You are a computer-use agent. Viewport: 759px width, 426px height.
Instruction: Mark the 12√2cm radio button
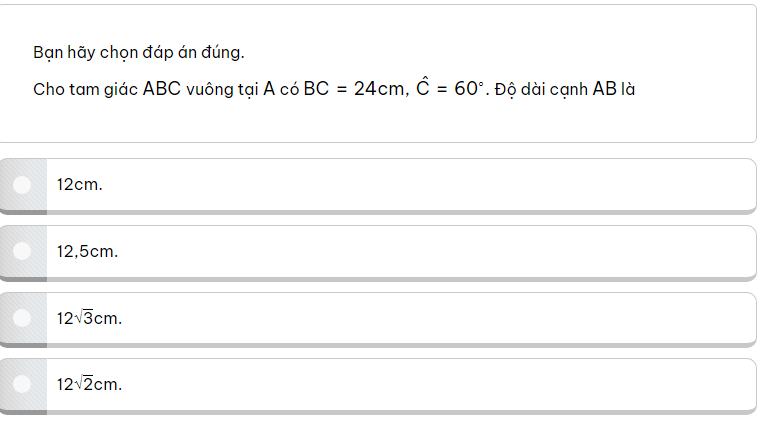coord(23,384)
